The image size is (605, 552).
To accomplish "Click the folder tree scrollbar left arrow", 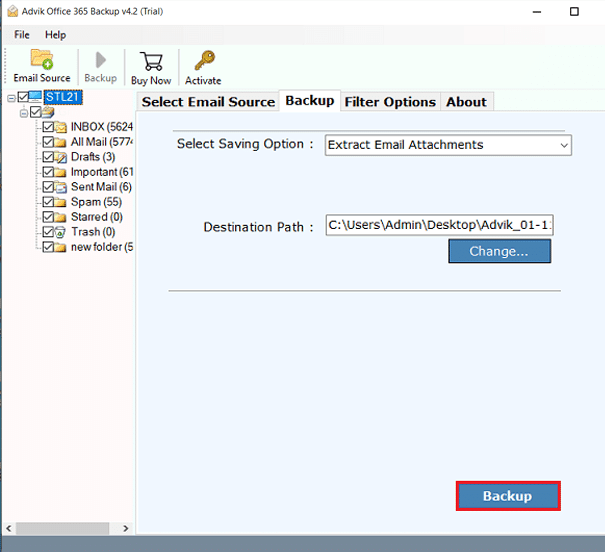I will click(9, 528).
